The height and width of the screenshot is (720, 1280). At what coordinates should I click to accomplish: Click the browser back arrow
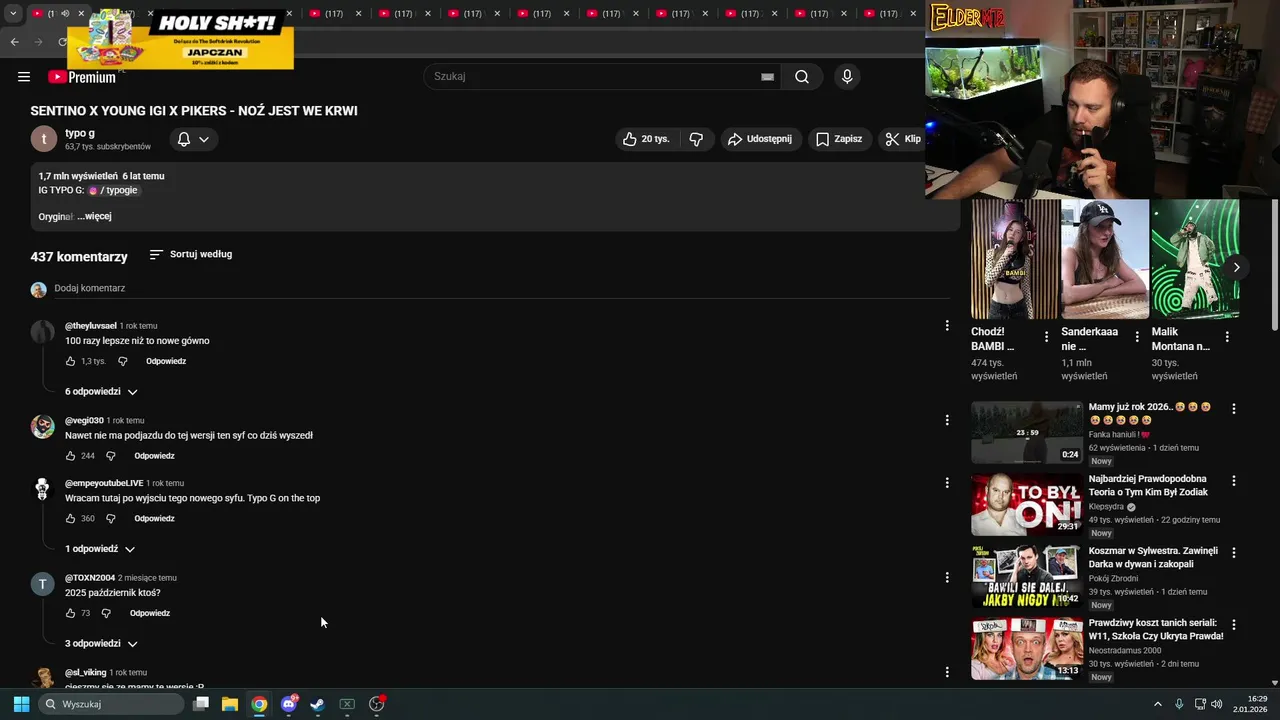(x=14, y=42)
